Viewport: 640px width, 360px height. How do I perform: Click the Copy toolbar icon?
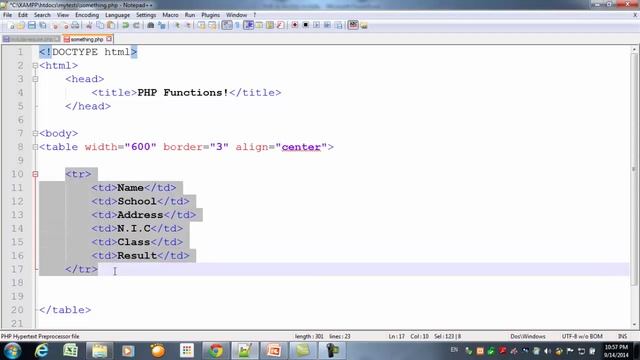tap(100, 25)
